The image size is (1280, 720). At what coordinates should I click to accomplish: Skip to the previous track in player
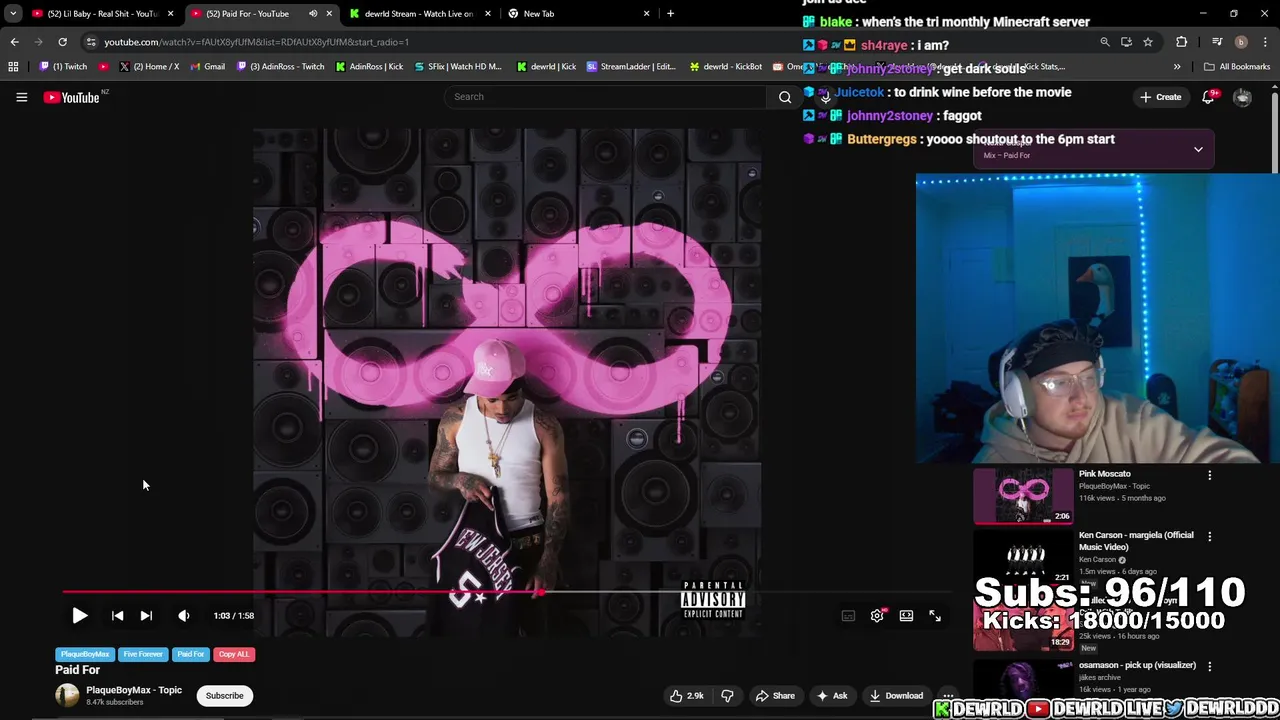117,616
